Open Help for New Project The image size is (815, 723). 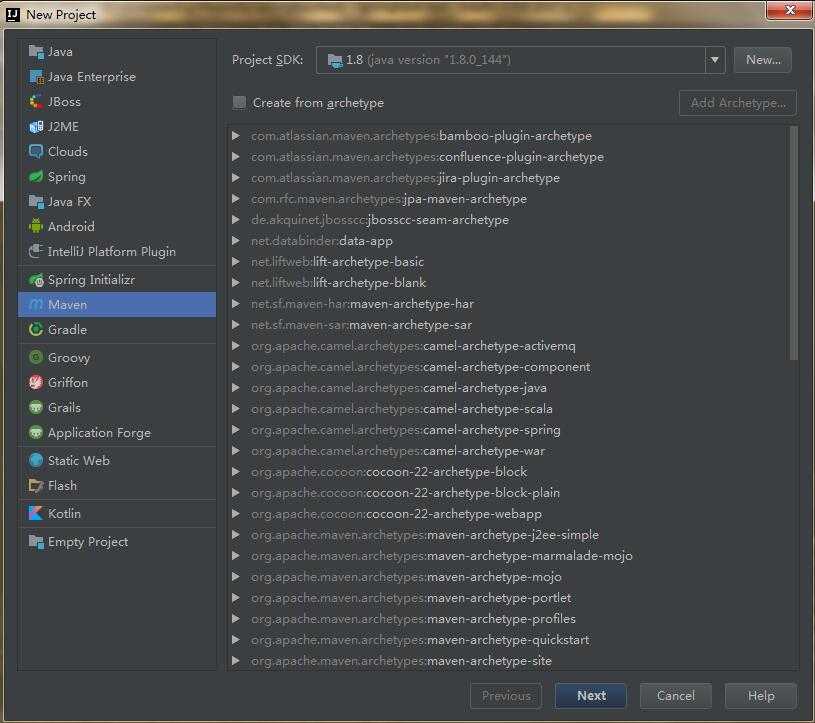pos(761,696)
